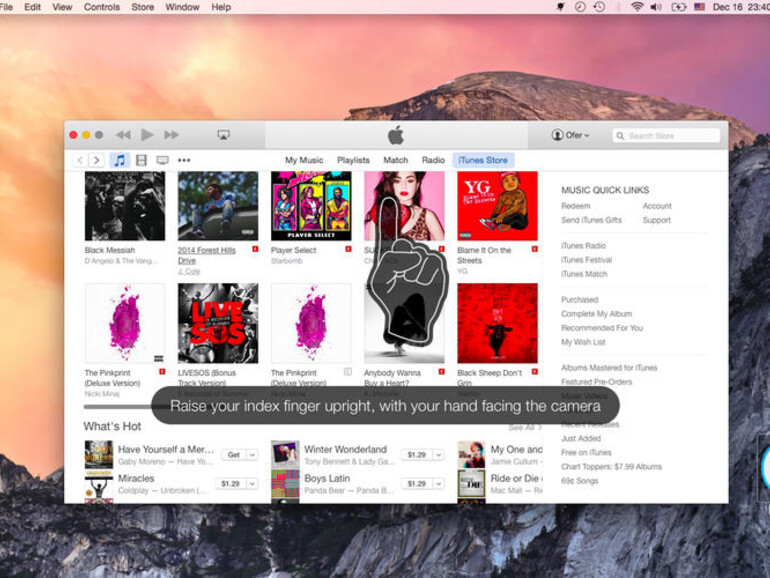Open Albums Mastered for iTunes link
The image size is (770, 578).
coord(609,368)
